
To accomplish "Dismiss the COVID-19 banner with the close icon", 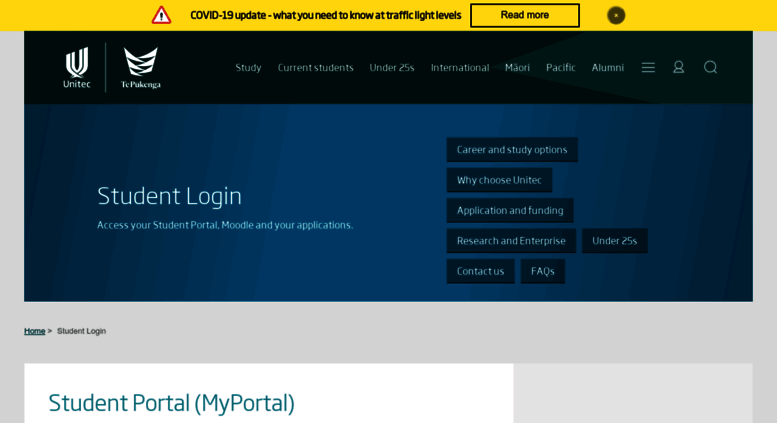I will 616,15.
